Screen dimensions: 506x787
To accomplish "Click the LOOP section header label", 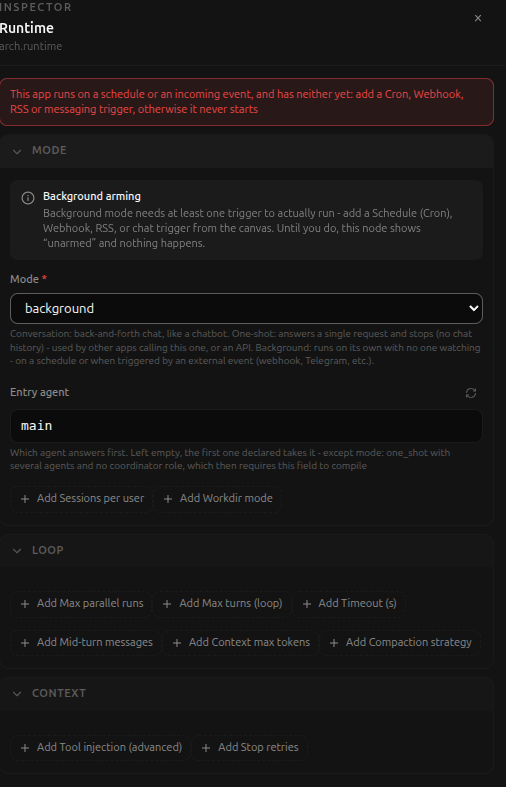I will (x=48, y=550).
